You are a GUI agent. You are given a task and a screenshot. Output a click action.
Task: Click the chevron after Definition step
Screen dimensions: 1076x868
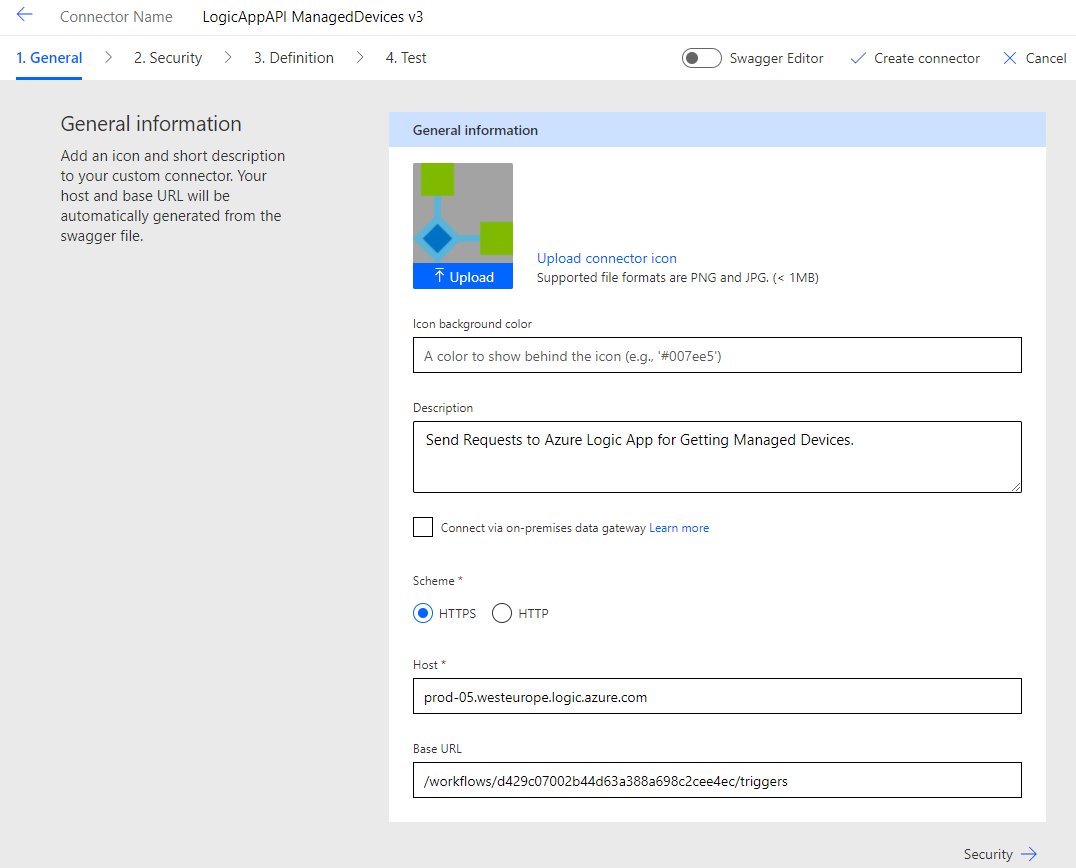(x=360, y=58)
